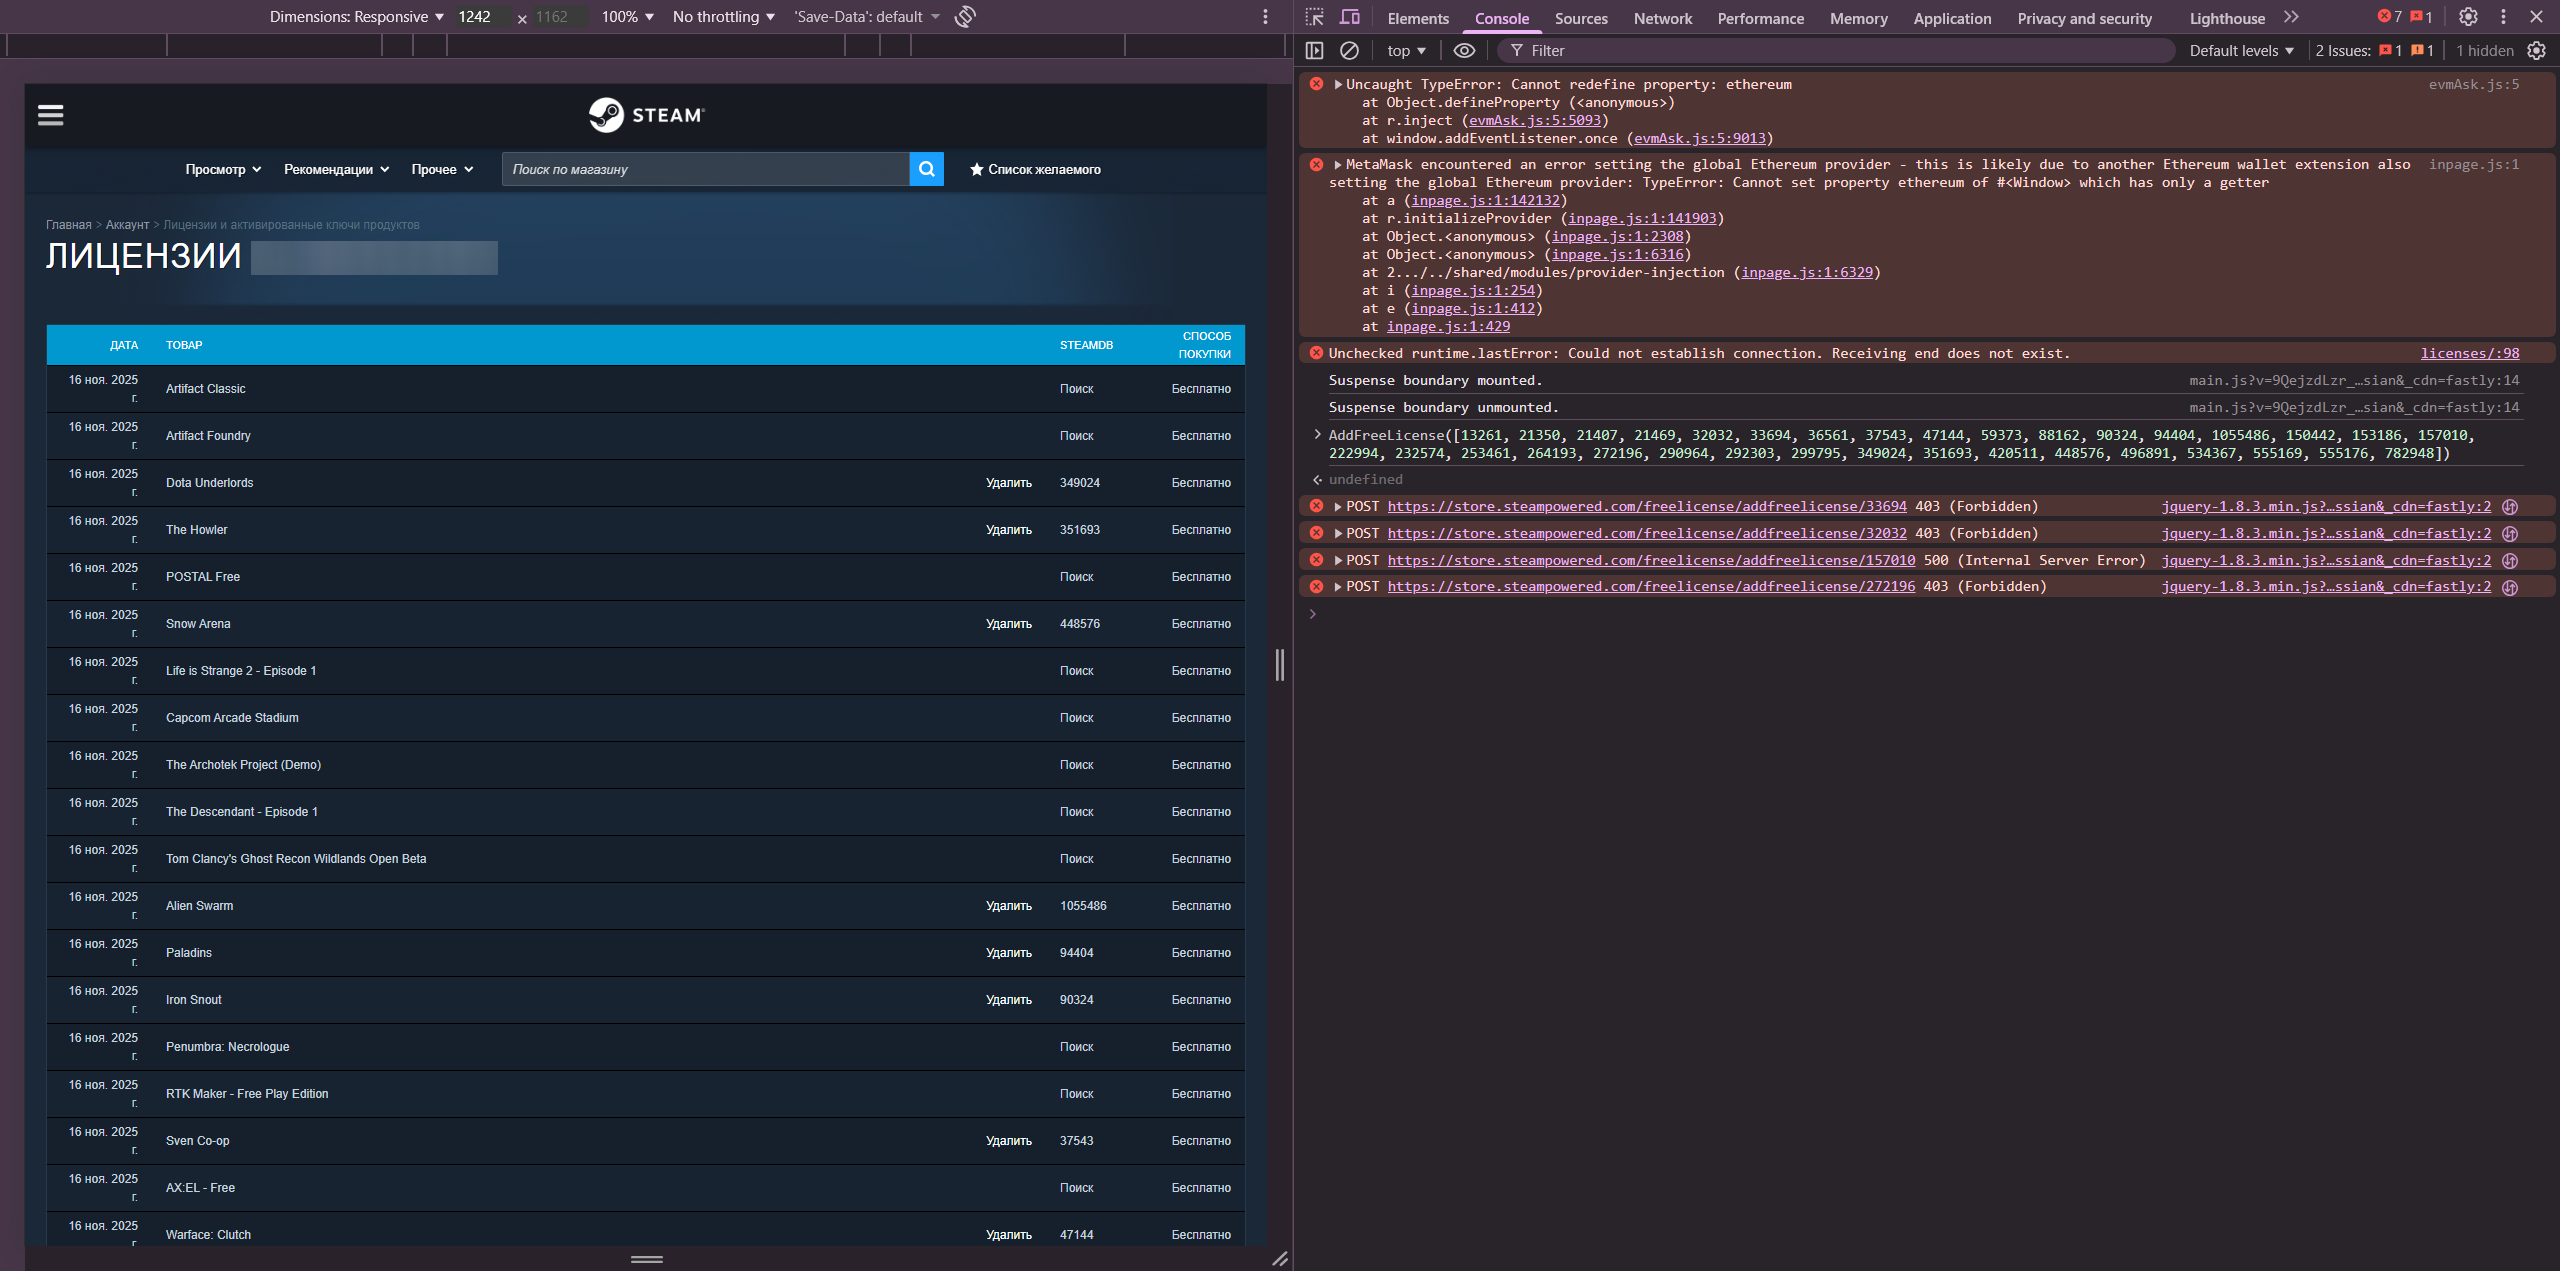Expand the Просмотр store menu
Screen dimensions: 2560x1271
pyautogui.click(x=223, y=170)
